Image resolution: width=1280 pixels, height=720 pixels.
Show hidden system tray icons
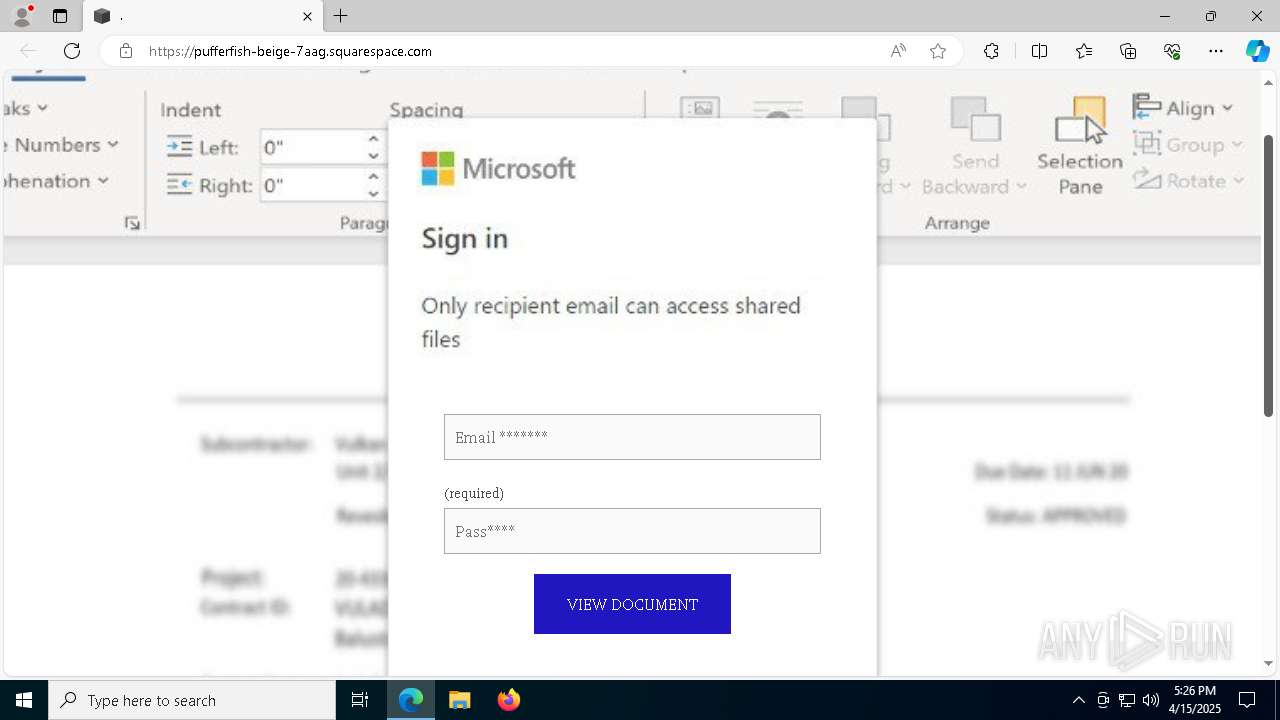tap(1078, 700)
